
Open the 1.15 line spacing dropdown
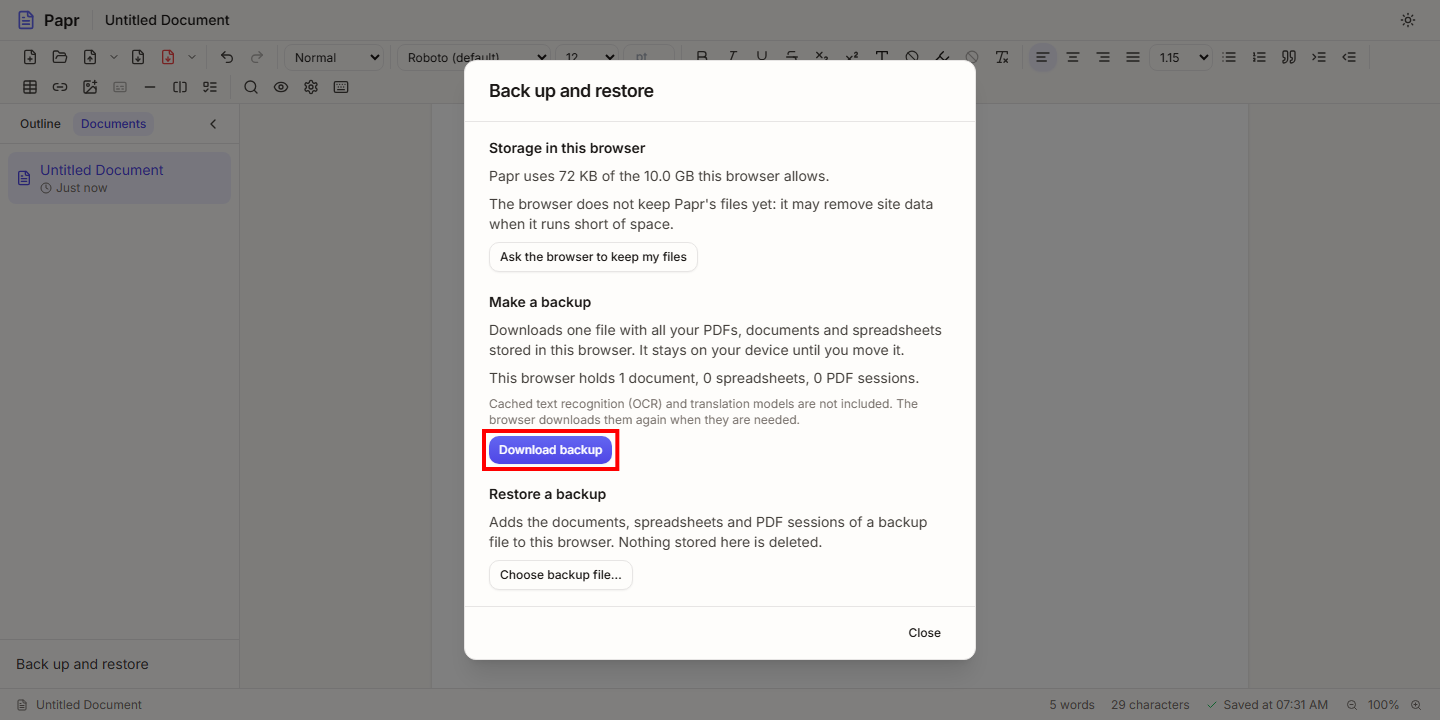pos(1181,57)
